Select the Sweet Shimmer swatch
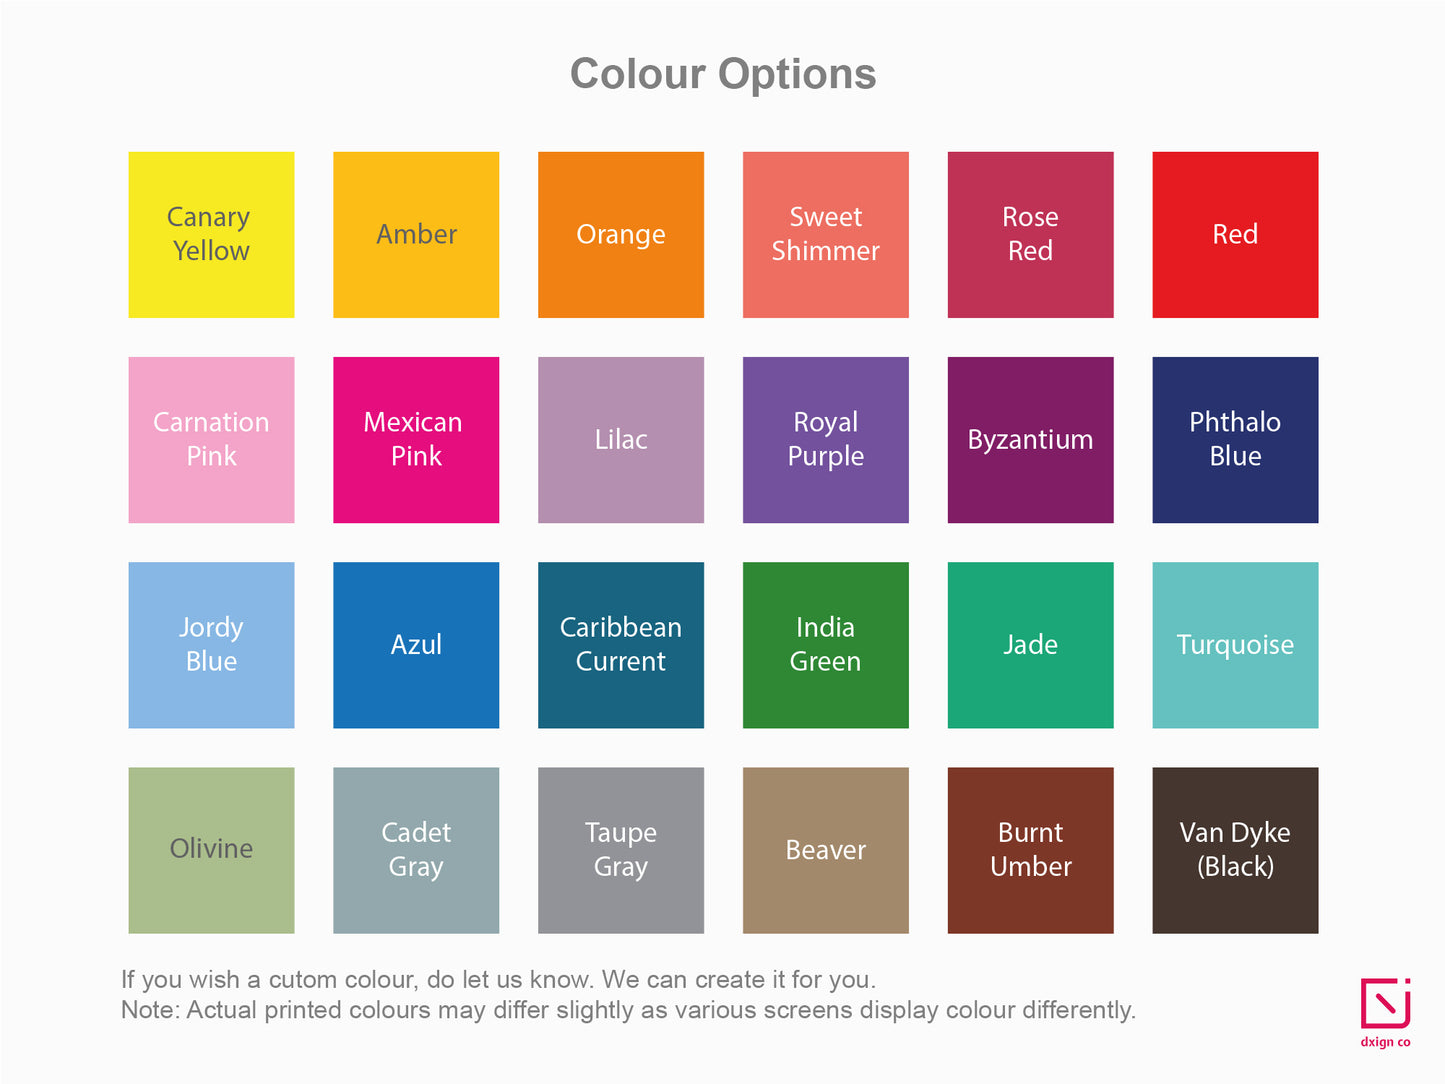The width and height of the screenshot is (1445, 1084). (826, 235)
